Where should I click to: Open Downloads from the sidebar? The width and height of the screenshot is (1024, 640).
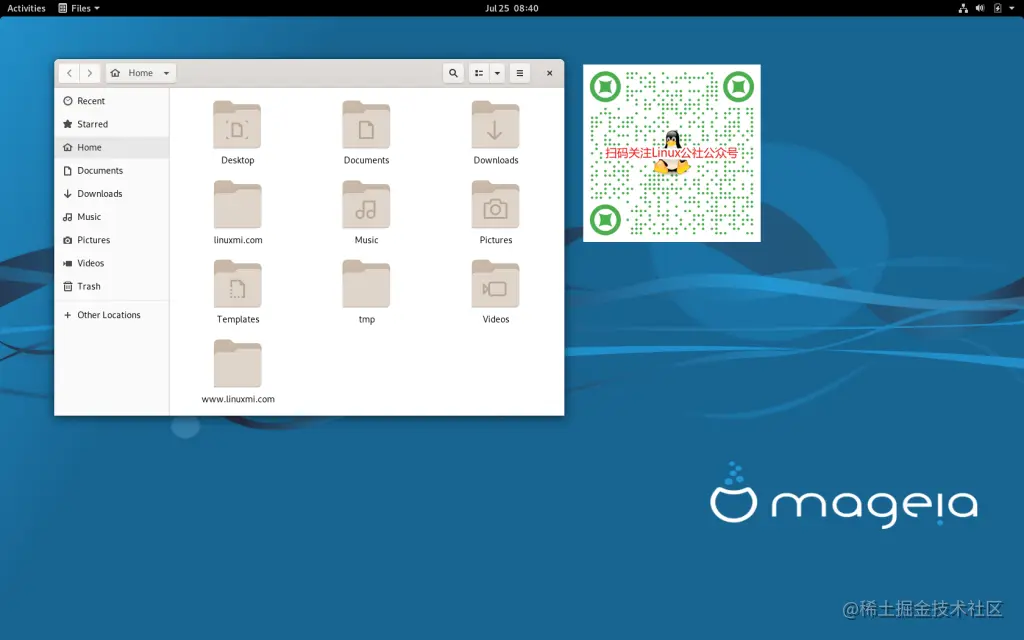(112, 194)
